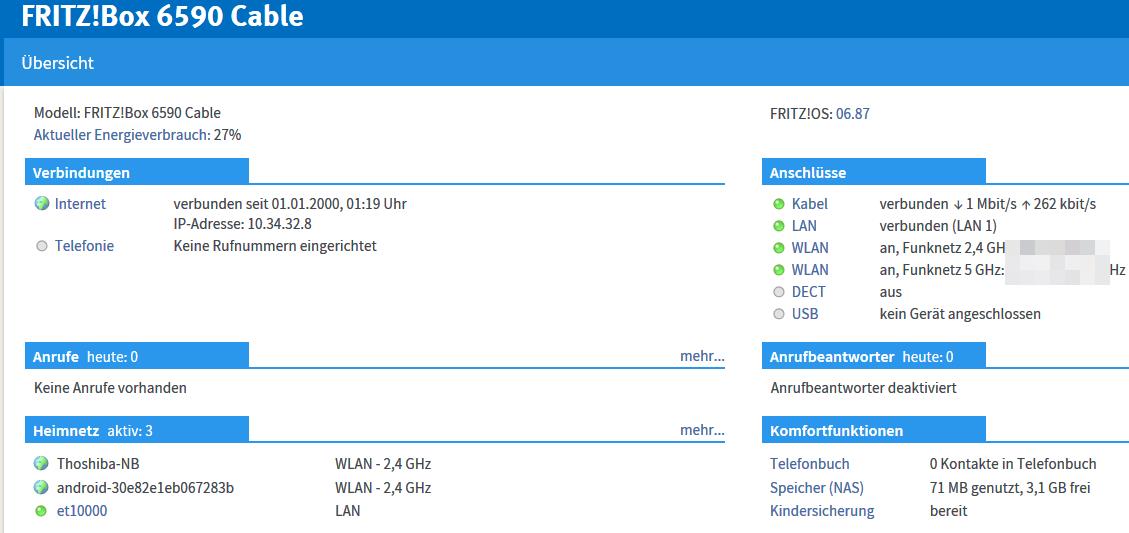Image resolution: width=1129 pixels, height=533 pixels.
Task: Click the grey status dot beside Telefonie
Action: click(42, 246)
